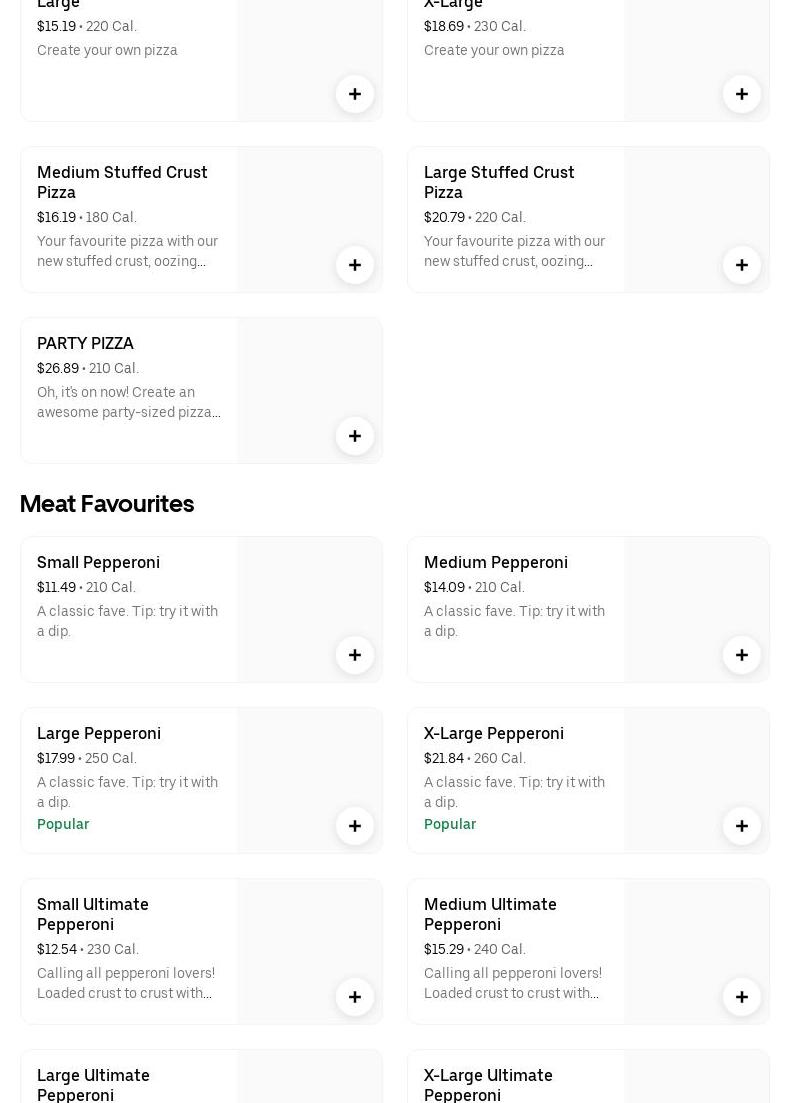Open PARTY PIZZA item title

[85, 343]
